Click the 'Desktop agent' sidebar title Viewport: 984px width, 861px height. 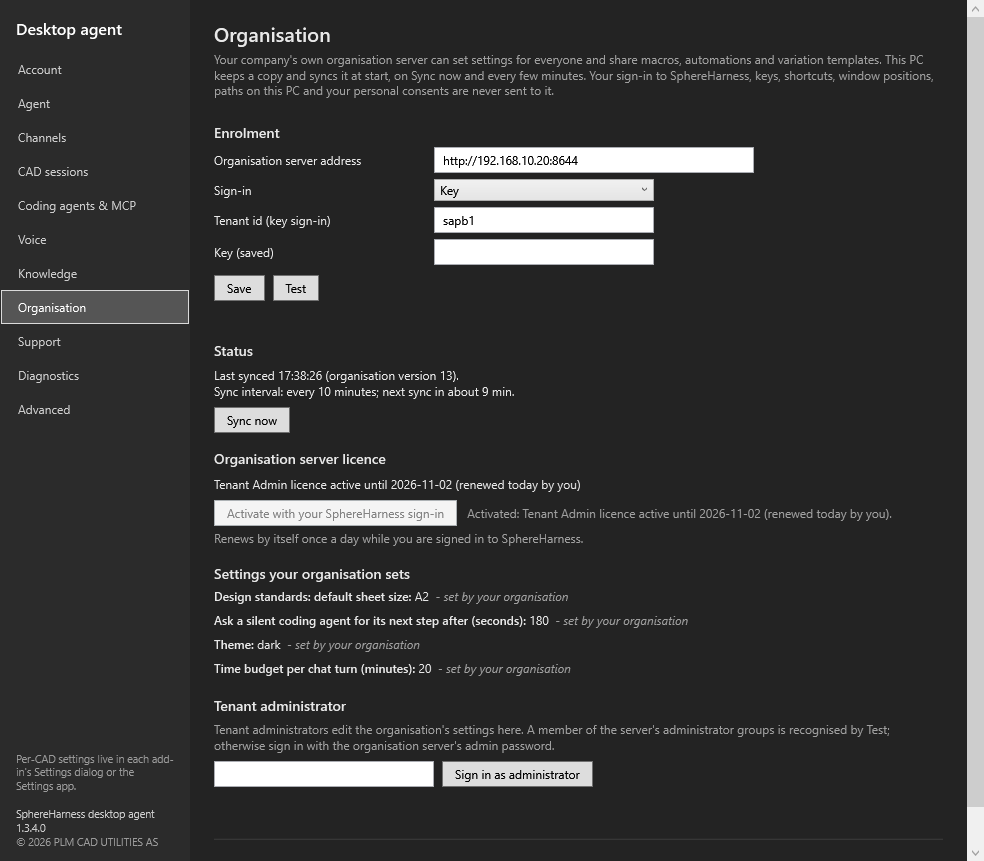(69, 29)
